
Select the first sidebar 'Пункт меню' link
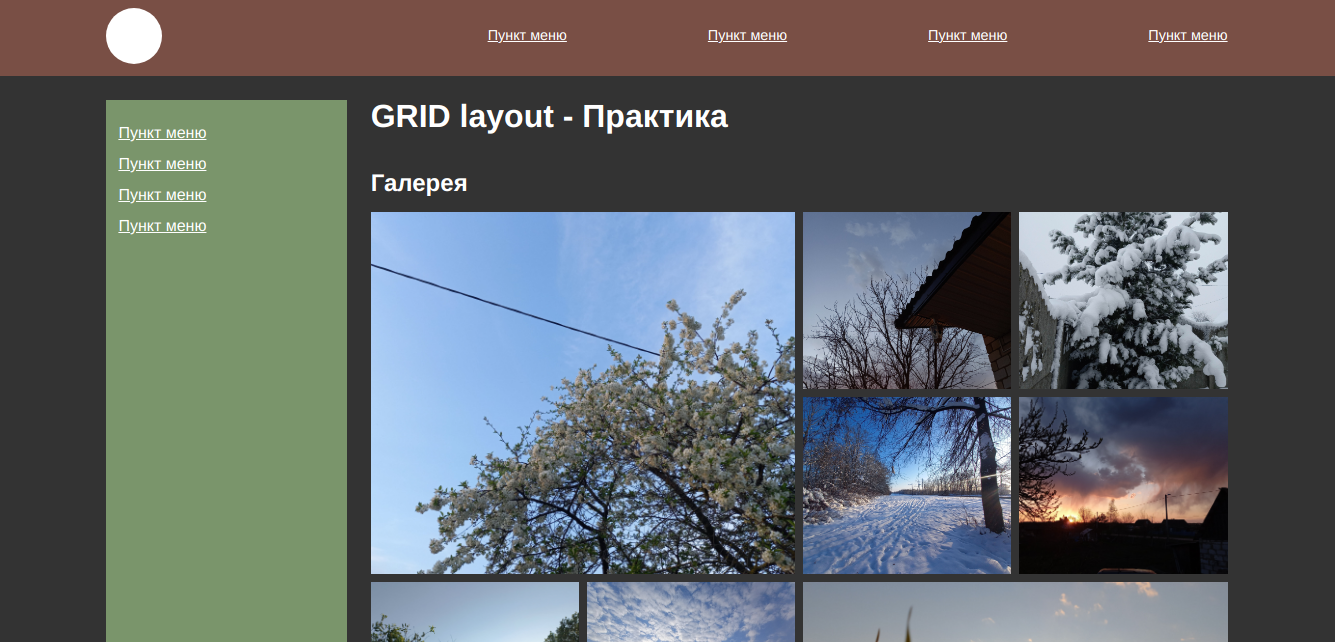[x=162, y=133]
